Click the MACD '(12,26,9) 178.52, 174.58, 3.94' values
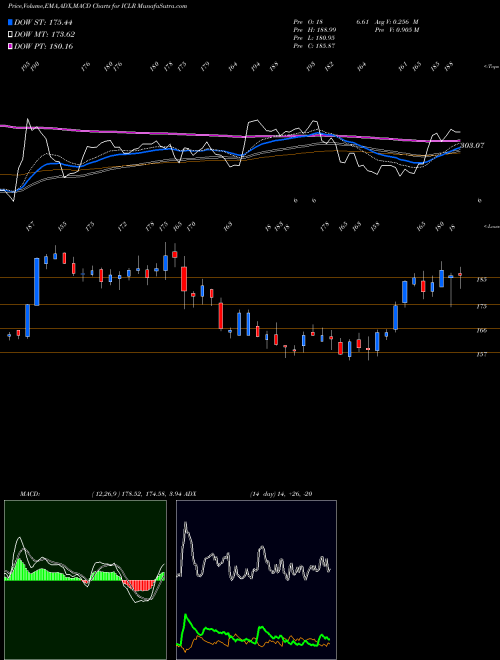The width and height of the screenshot is (500, 660). click(x=136, y=494)
